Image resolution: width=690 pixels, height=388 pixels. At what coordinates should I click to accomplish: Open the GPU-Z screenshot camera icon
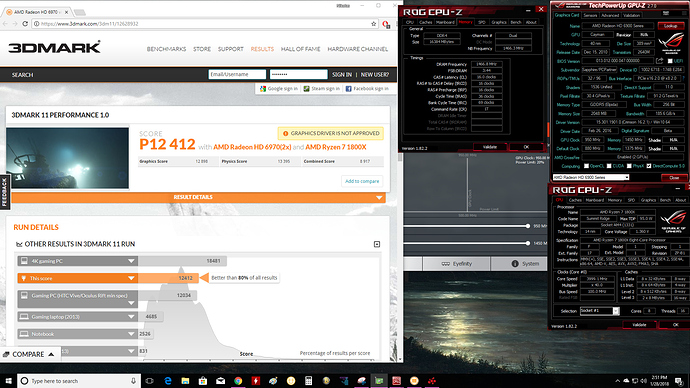666,14
